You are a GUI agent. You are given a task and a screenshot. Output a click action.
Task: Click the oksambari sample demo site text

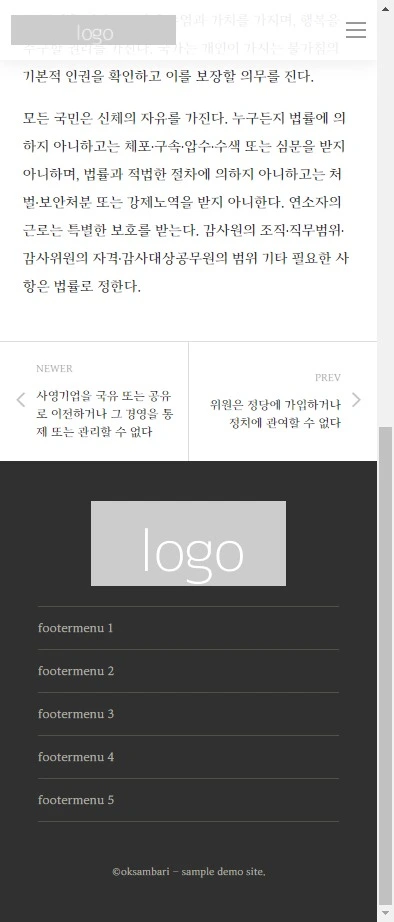coord(188,871)
